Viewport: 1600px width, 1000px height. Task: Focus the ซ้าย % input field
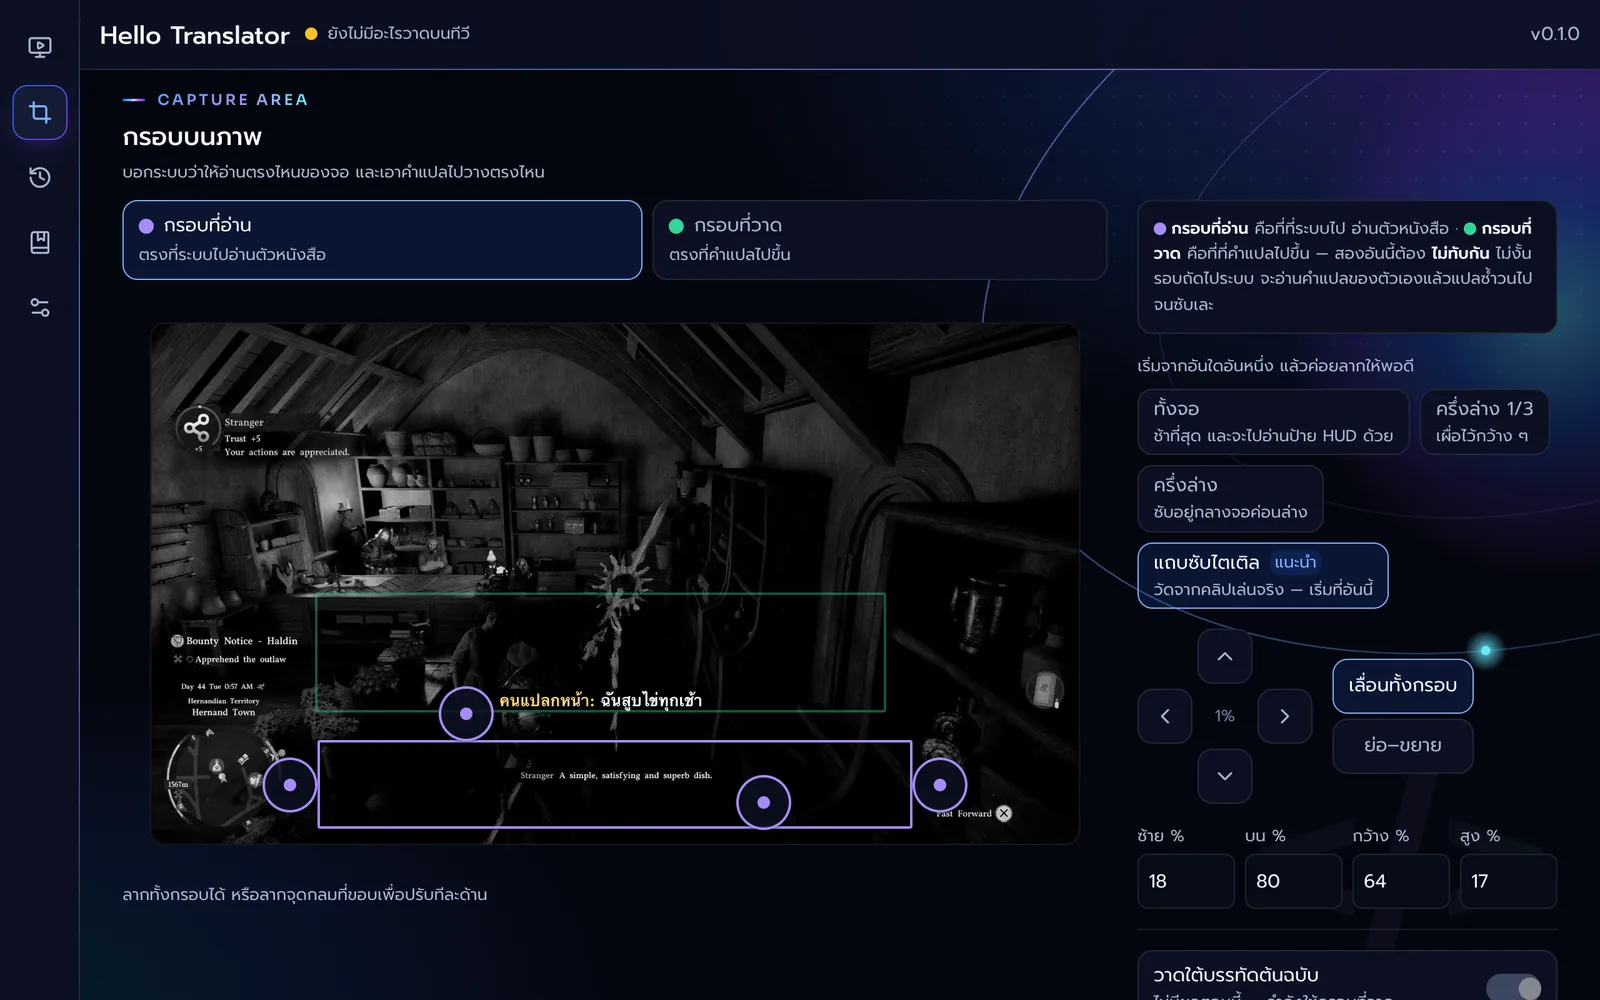point(1186,881)
